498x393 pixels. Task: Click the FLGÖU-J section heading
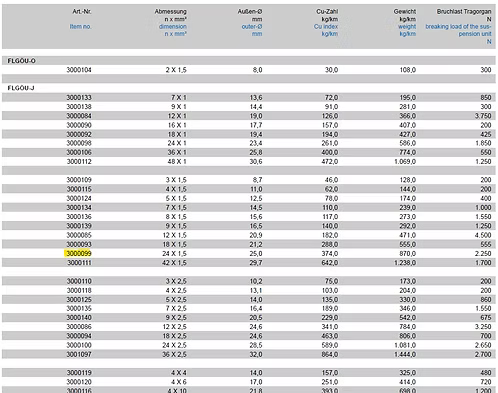pos(21,88)
